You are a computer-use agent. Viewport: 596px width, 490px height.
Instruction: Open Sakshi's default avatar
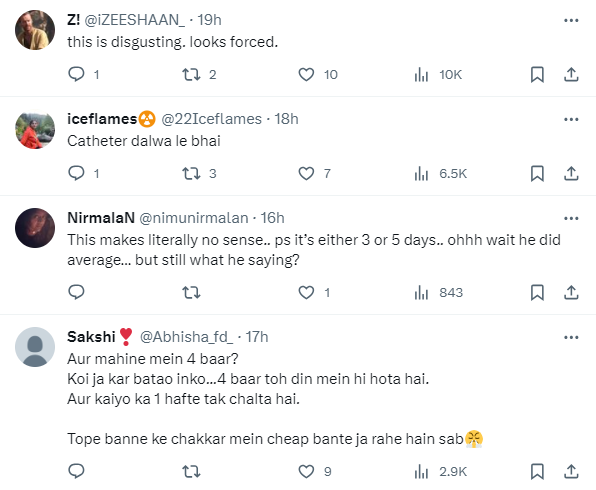35,347
